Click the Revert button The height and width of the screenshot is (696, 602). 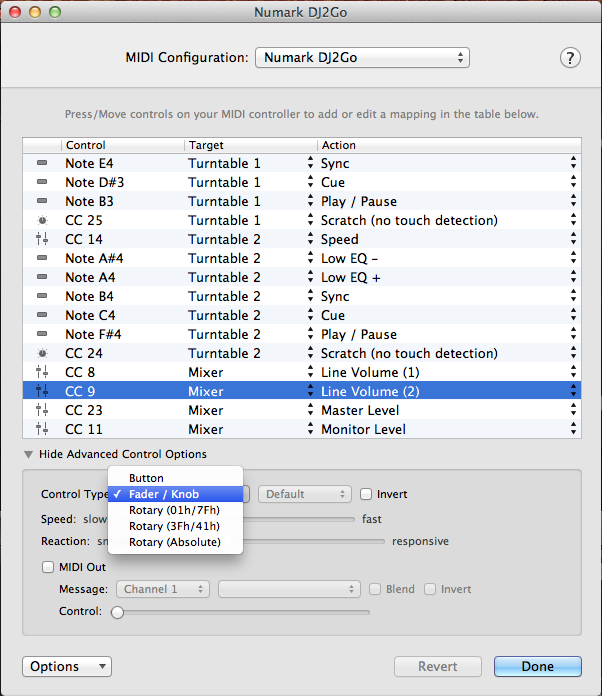(438, 666)
